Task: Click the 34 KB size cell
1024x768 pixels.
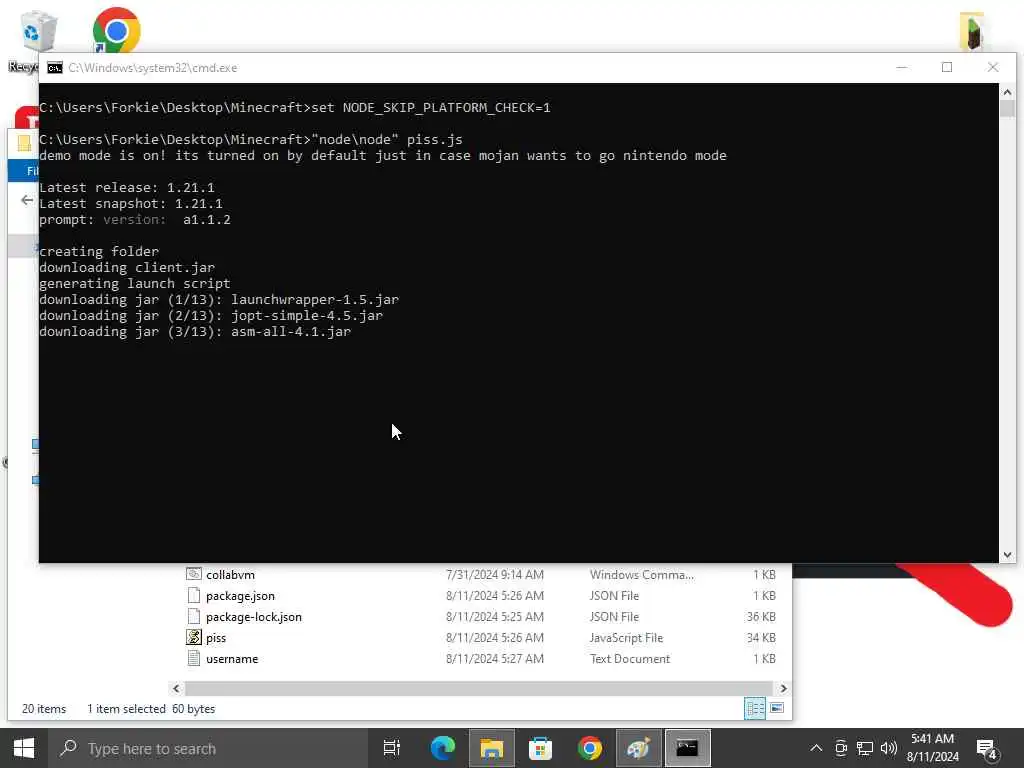Action: coord(761,637)
